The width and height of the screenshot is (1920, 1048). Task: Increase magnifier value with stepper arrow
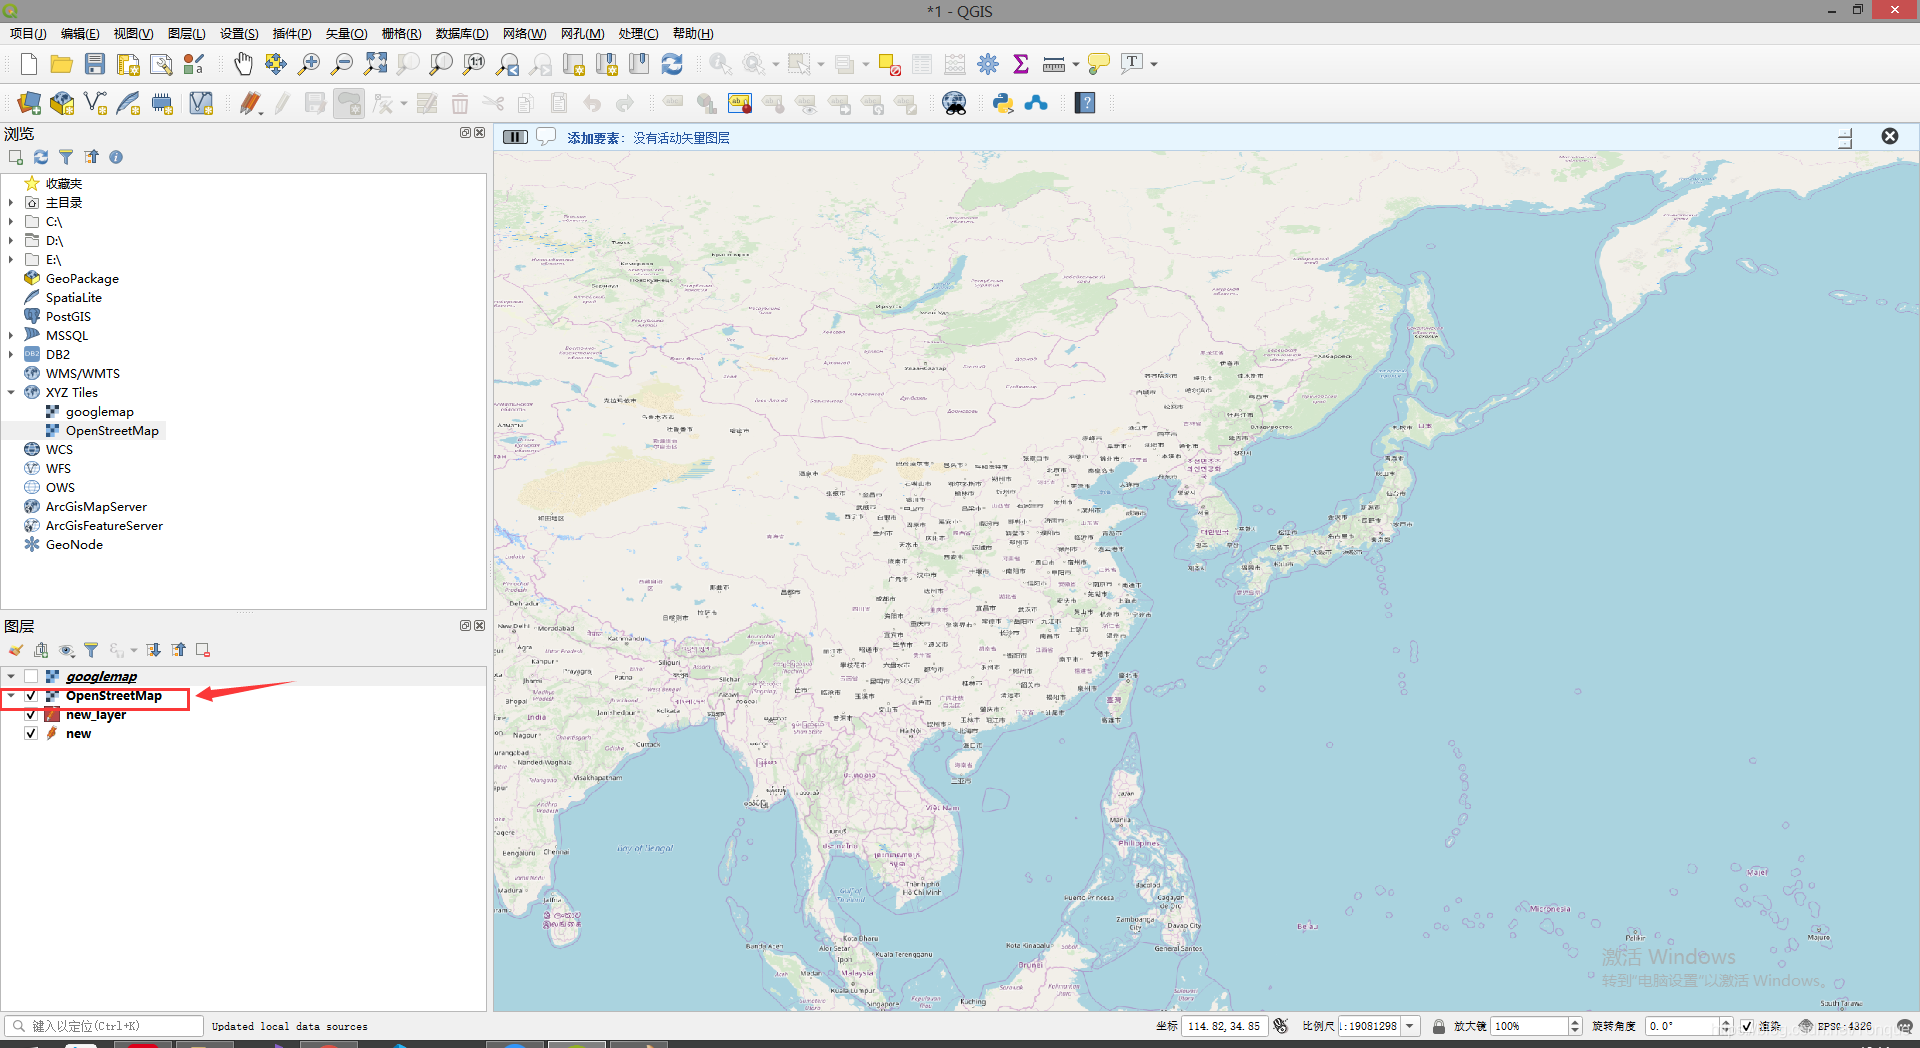[x=1576, y=1022]
